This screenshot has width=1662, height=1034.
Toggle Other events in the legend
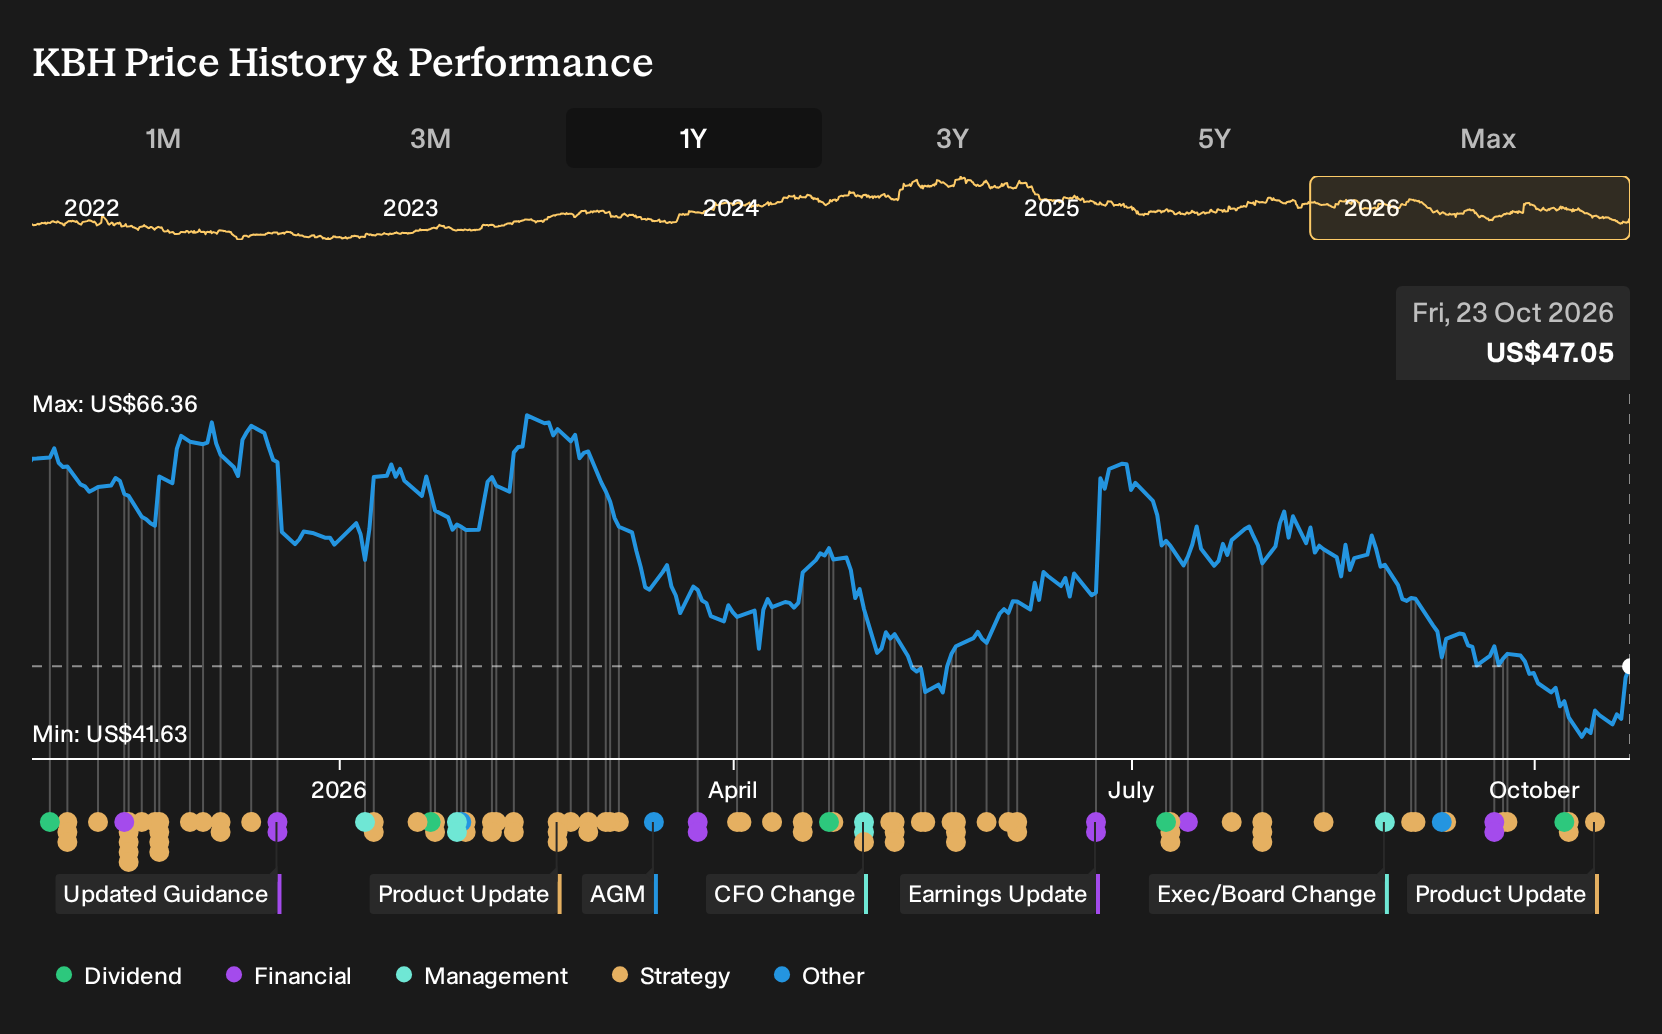coord(819,976)
